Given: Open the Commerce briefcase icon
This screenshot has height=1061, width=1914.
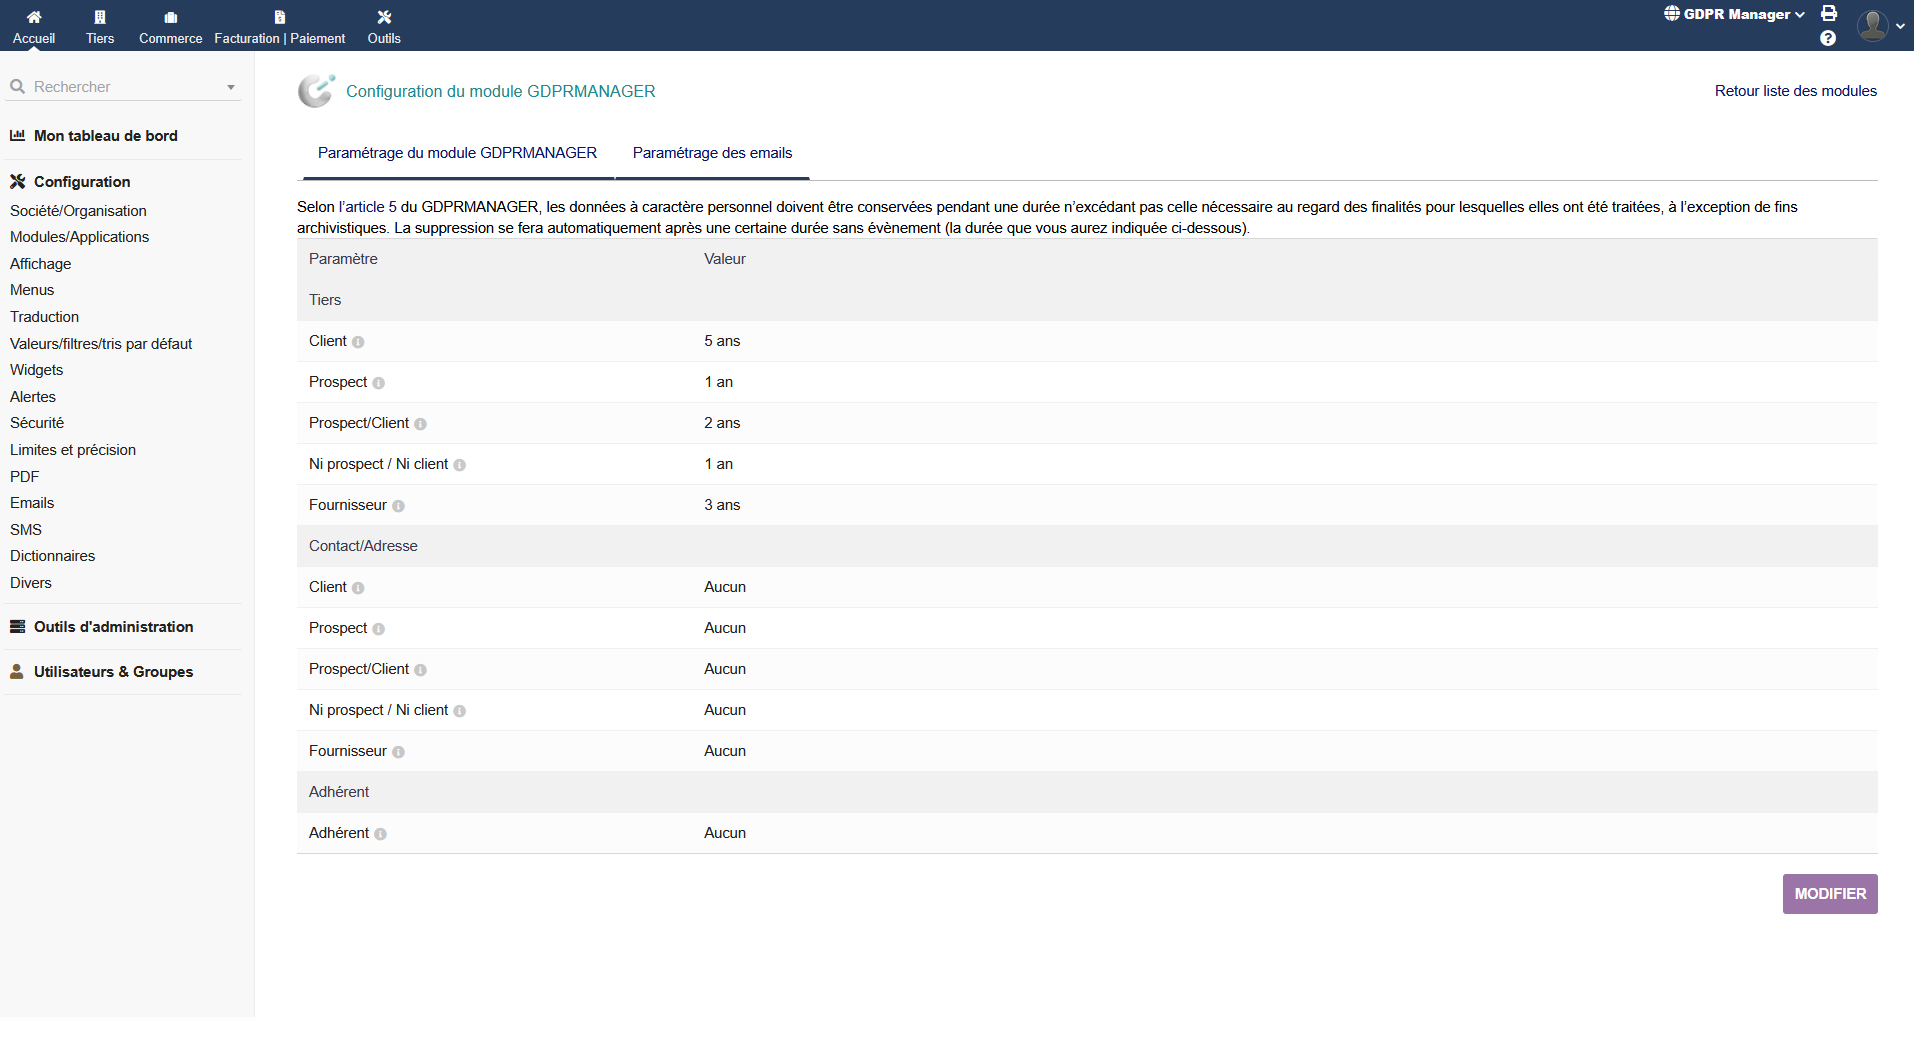Looking at the screenshot, I should 171,17.
